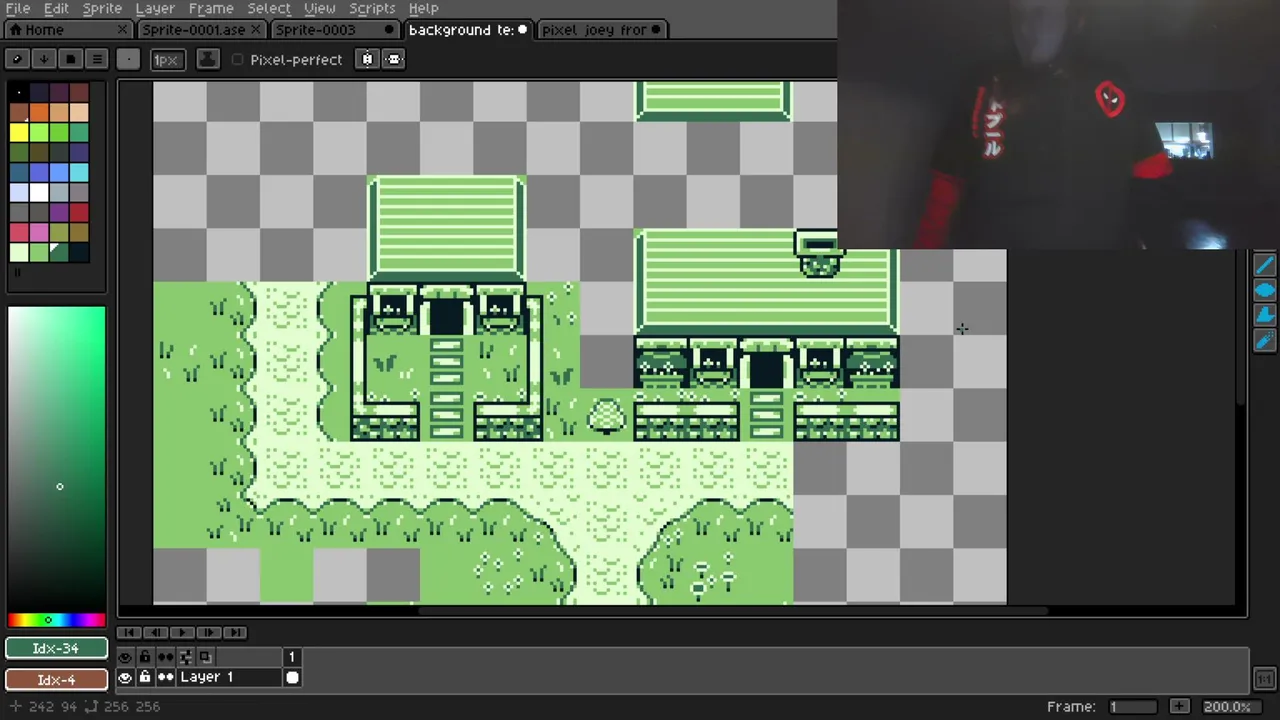Select the Blur/Jumble tool icon
The width and height of the screenshot is (1280, 720).
(x=1265, y=341)
